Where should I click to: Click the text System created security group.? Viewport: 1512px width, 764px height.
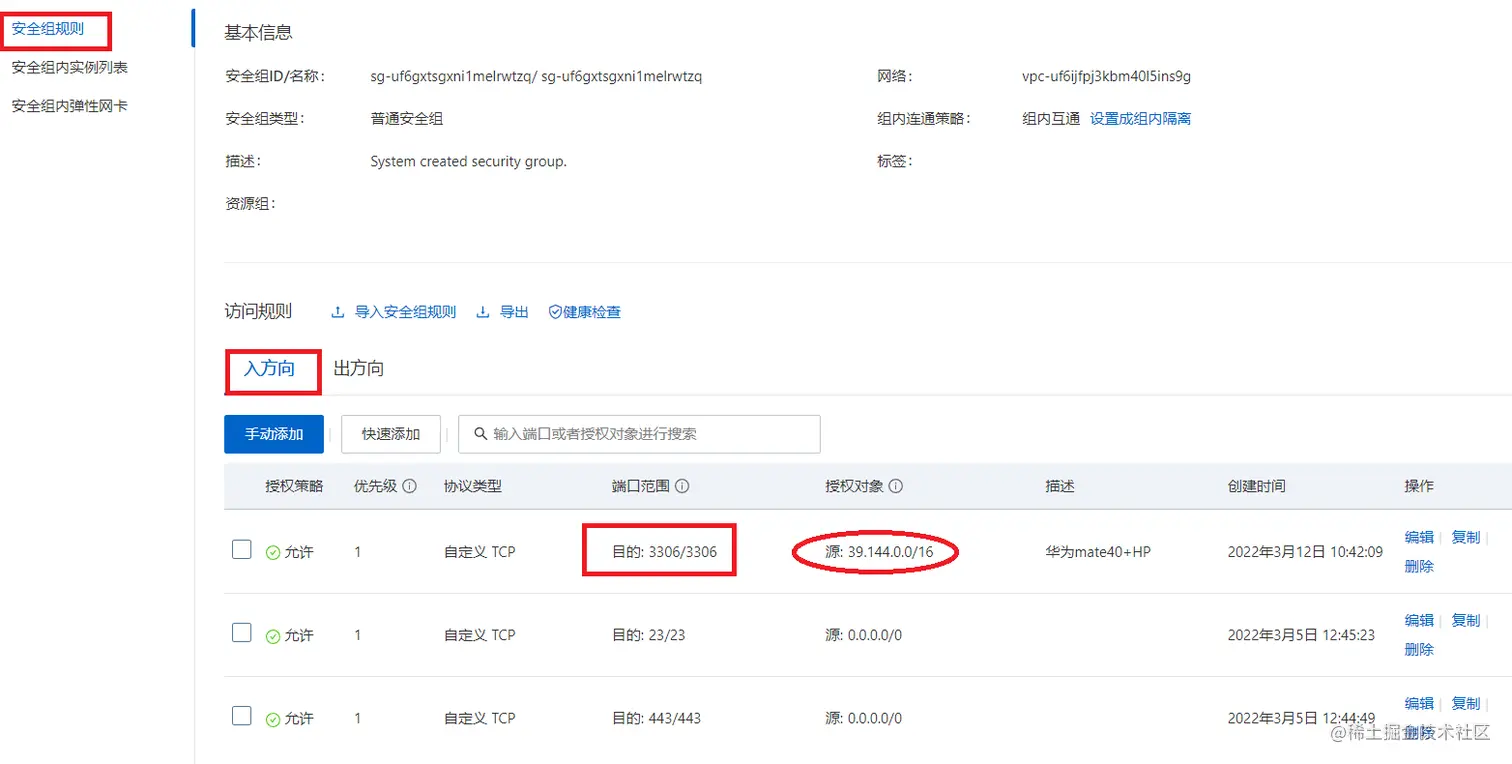coord(468,161)
